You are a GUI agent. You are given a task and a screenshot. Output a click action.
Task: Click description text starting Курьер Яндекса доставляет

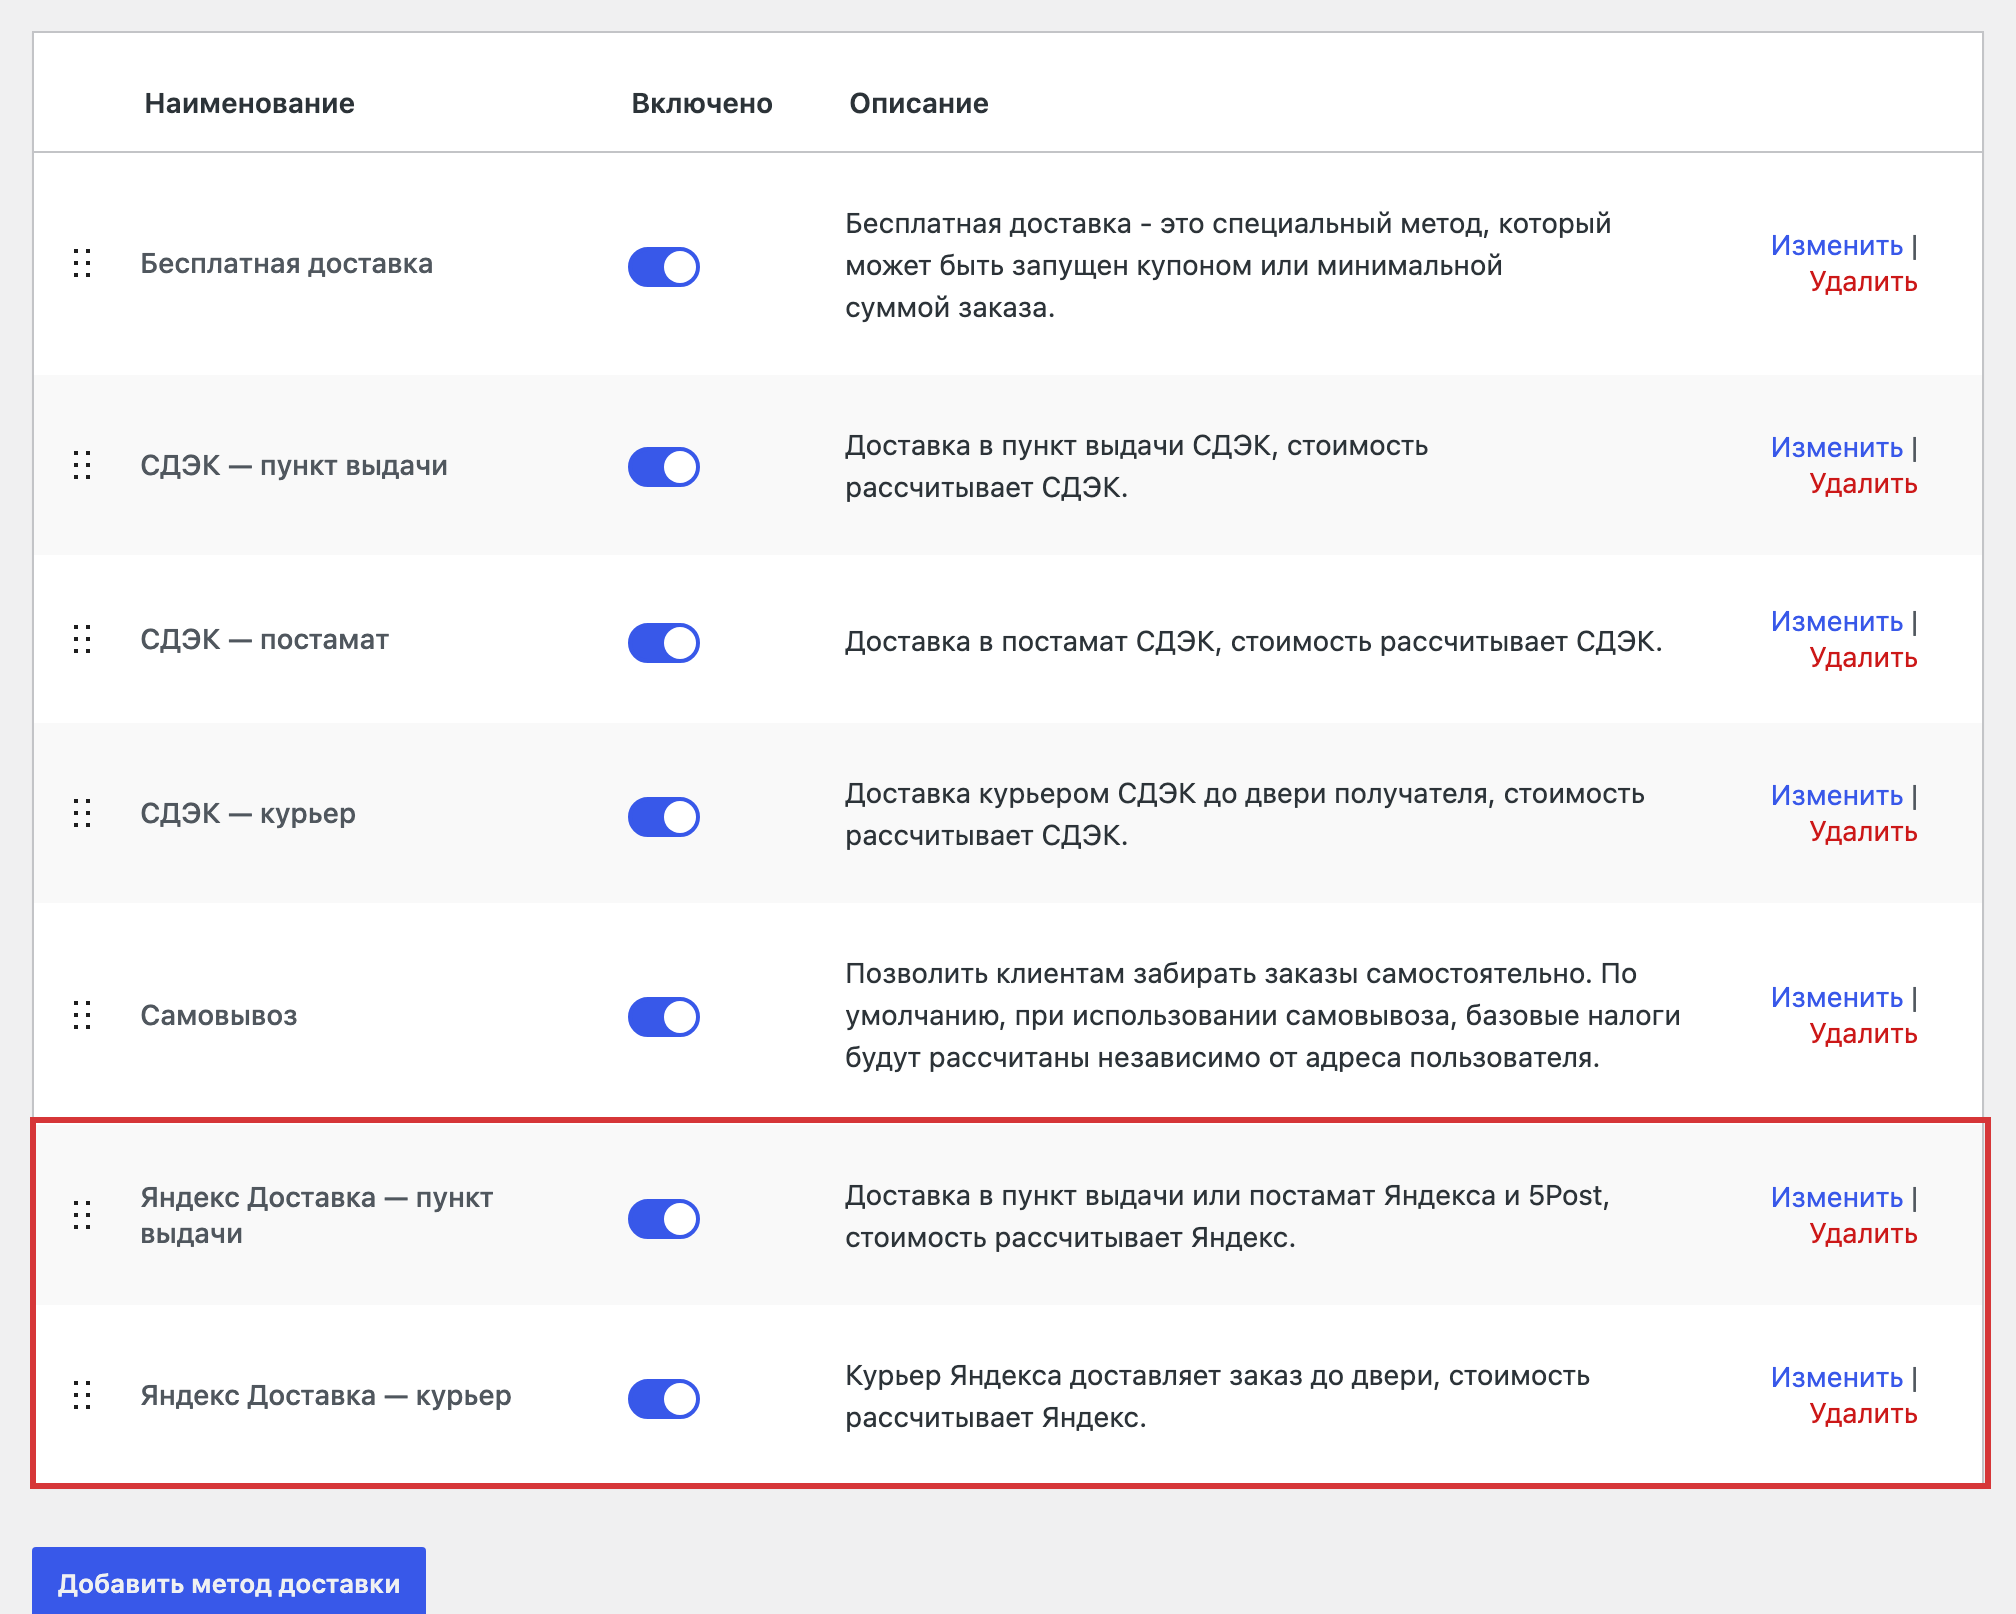click(x=1218, y=1397)
